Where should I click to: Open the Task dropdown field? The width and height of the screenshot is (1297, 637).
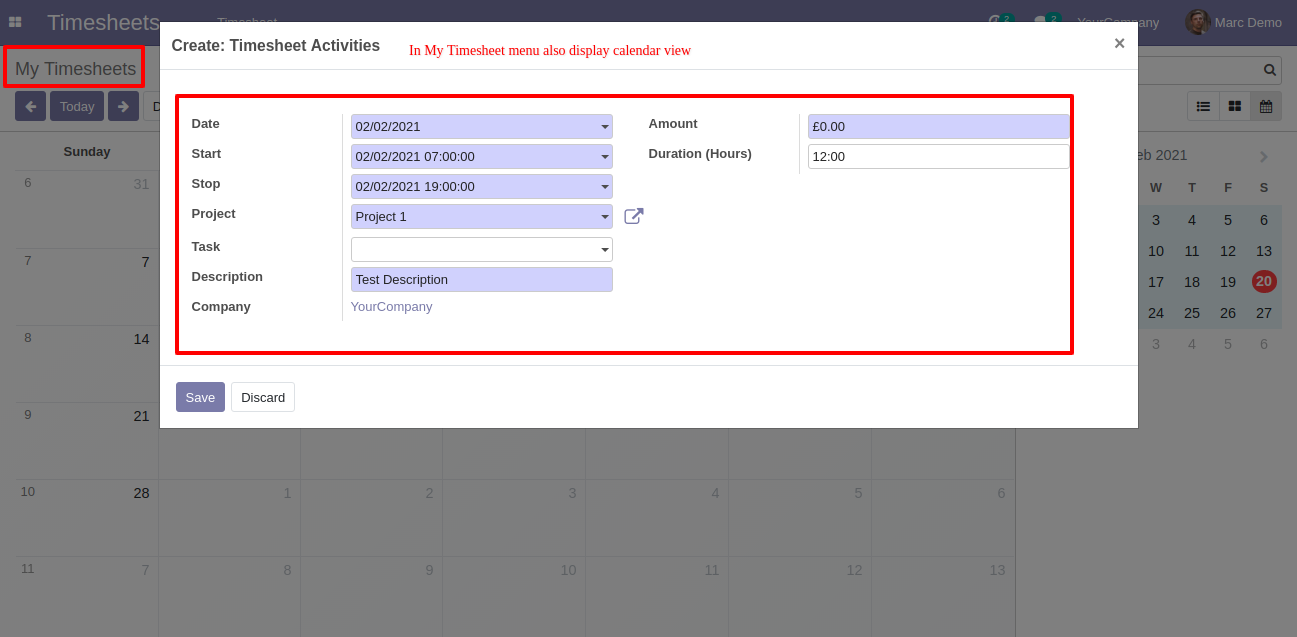point(482,250)
